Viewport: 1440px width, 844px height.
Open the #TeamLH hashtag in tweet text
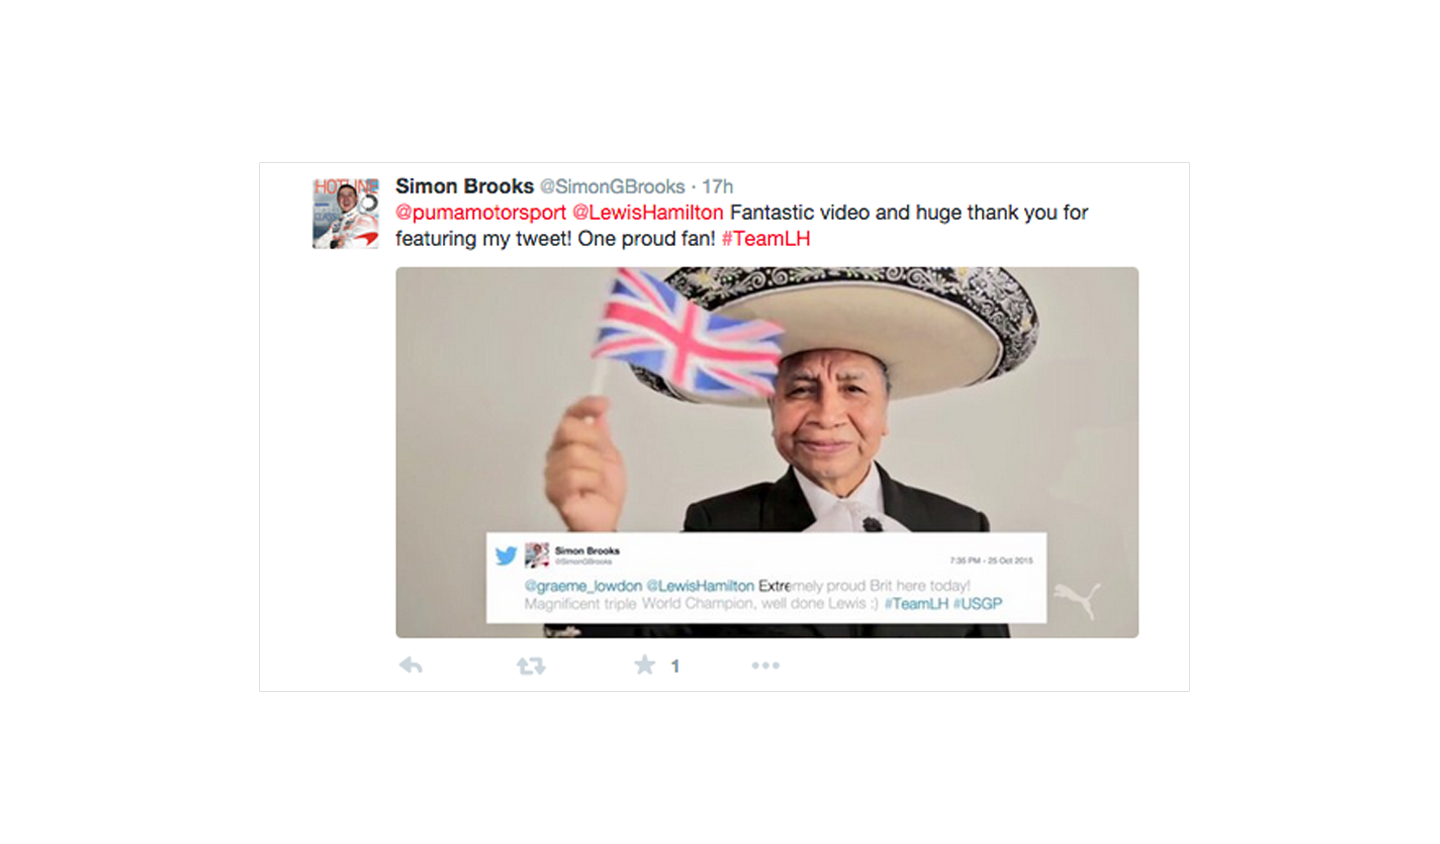(x=766, y=239)
